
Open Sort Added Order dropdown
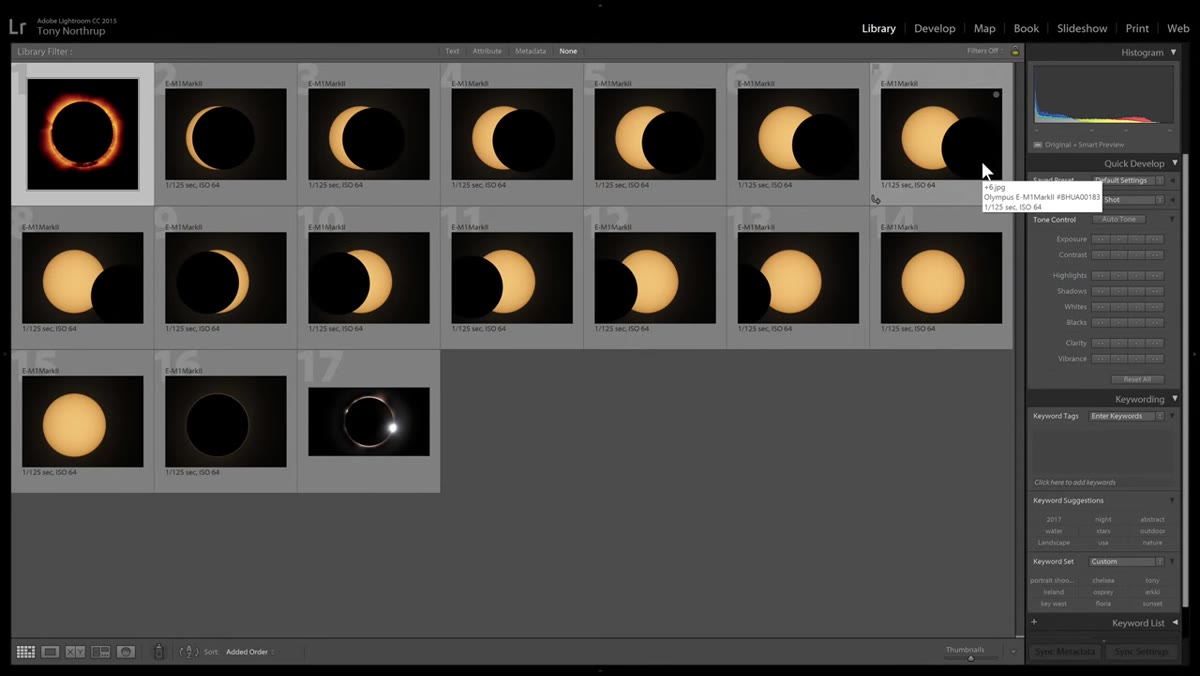click(250, 652)
